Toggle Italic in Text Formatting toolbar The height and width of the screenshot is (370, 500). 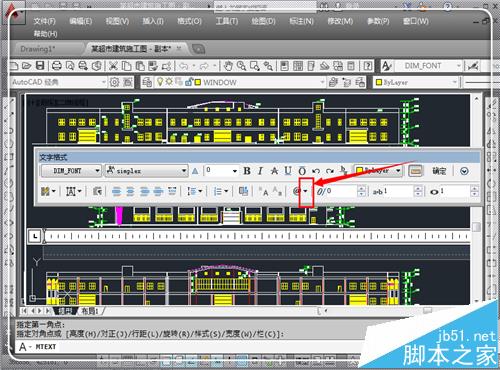pyautogui.click(x=260, y=171)
